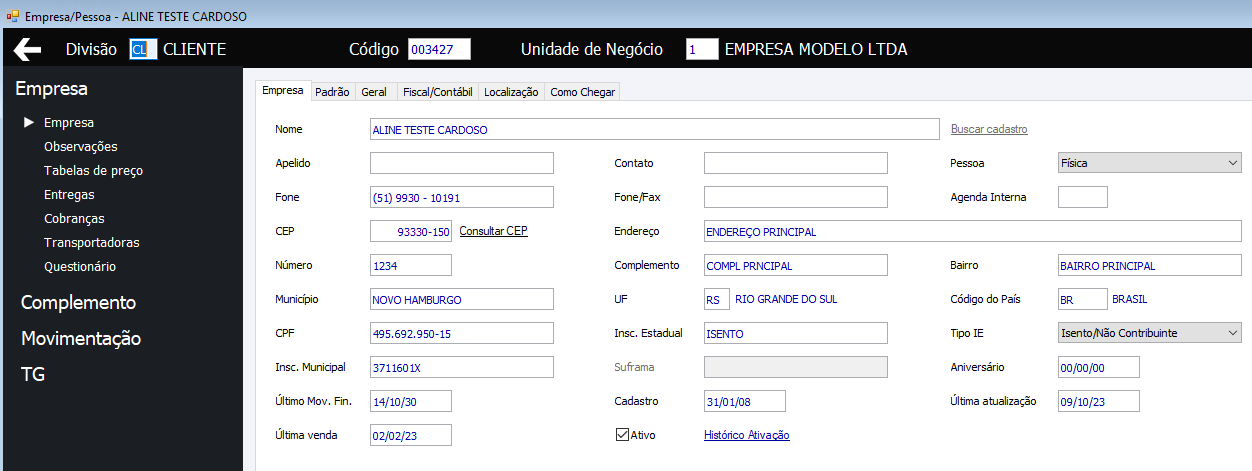Open the Histórico Ativação link
The height and width of the screenshot is (471, 1252).
click(x=747, y=435)
